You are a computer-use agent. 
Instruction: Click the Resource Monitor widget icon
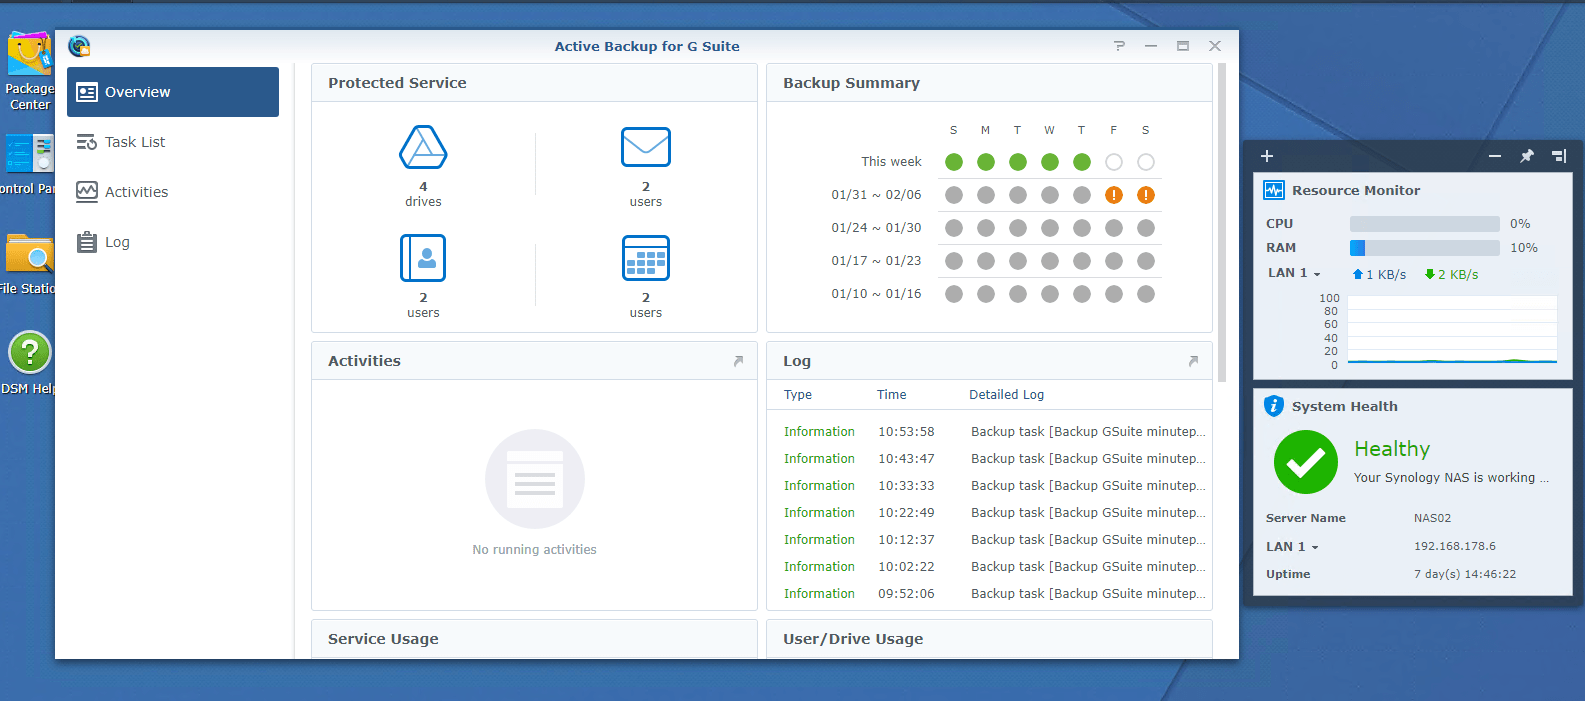click(x=1274, y=190)
